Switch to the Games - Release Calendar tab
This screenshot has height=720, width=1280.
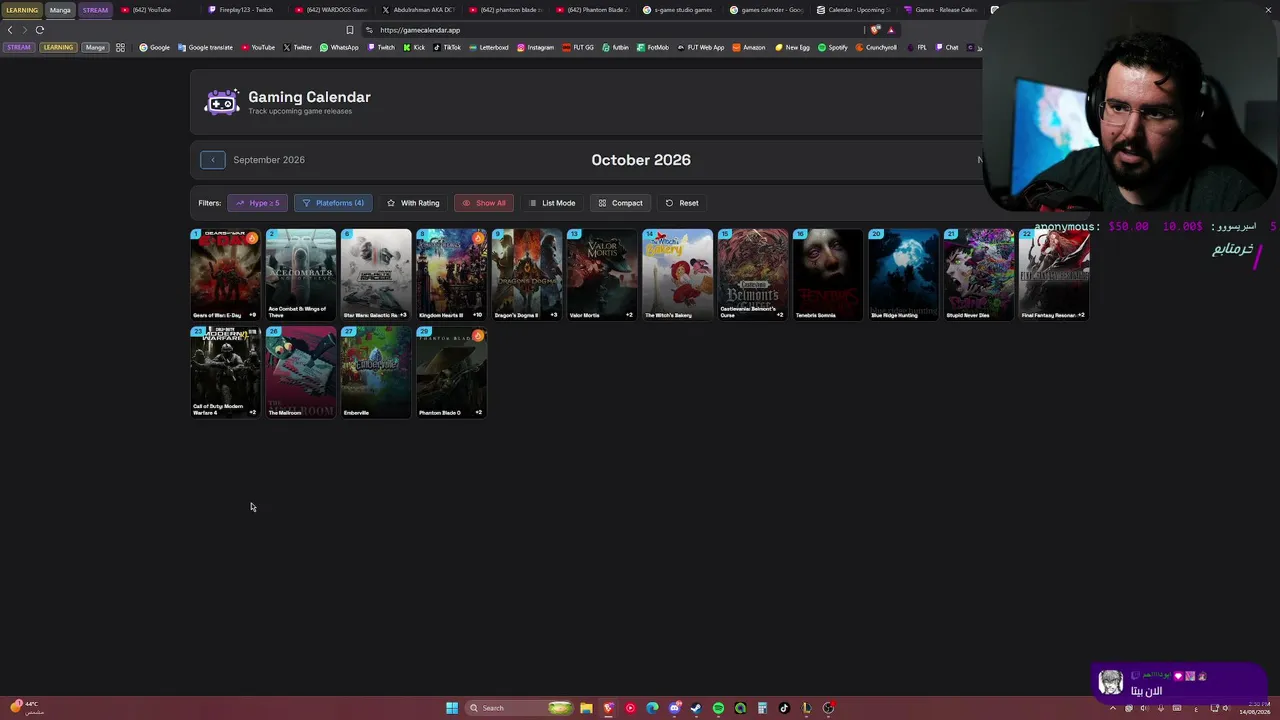(x=940, y=10)
